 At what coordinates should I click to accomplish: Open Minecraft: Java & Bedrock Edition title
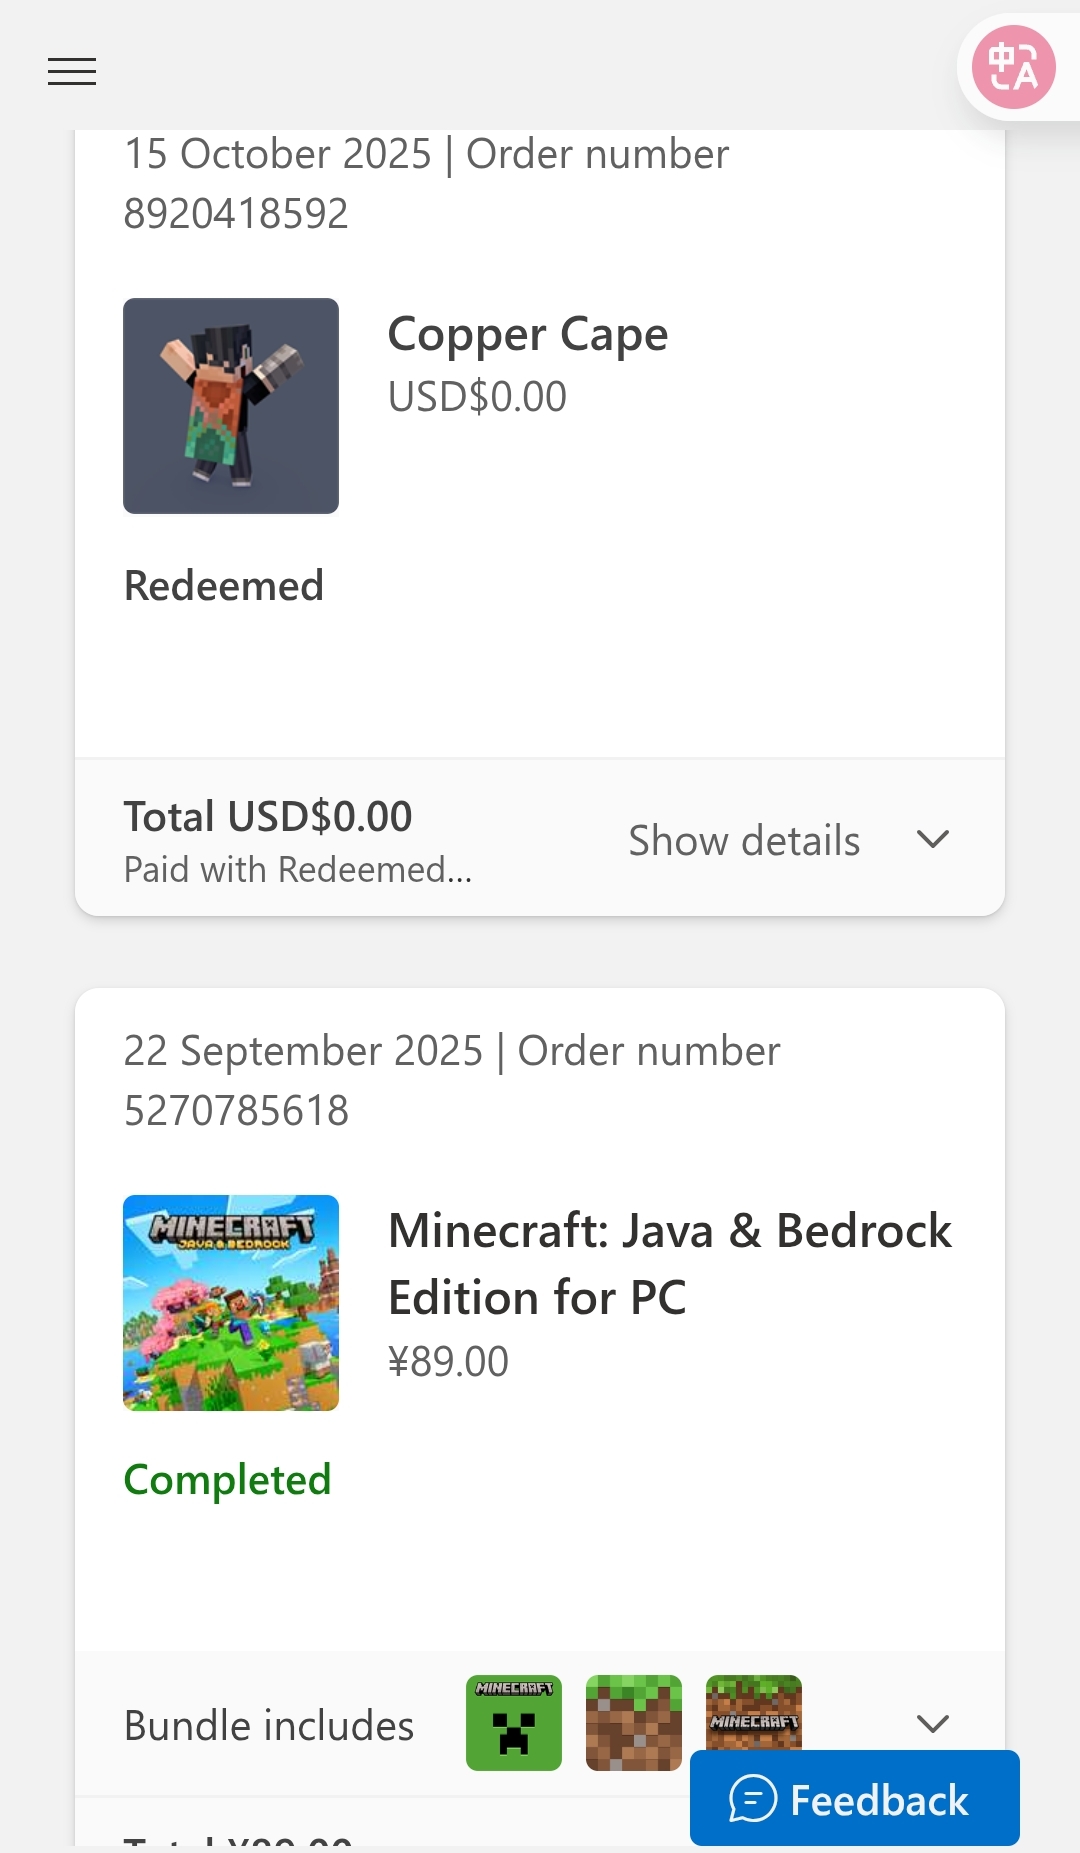click(x=668, y=1263)
